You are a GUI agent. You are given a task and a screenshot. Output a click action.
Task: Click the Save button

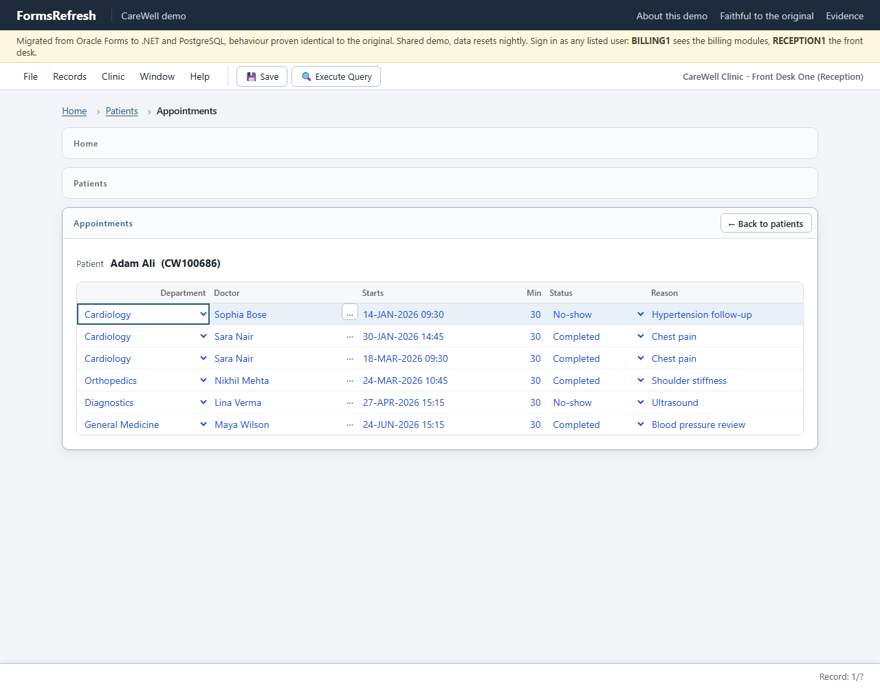[262, 76]
